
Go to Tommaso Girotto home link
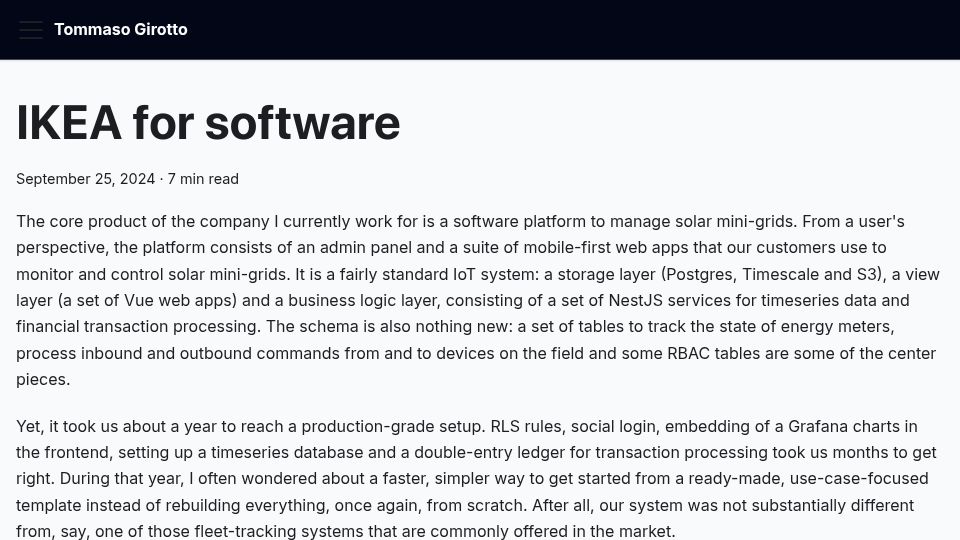(x=121, y=29)
